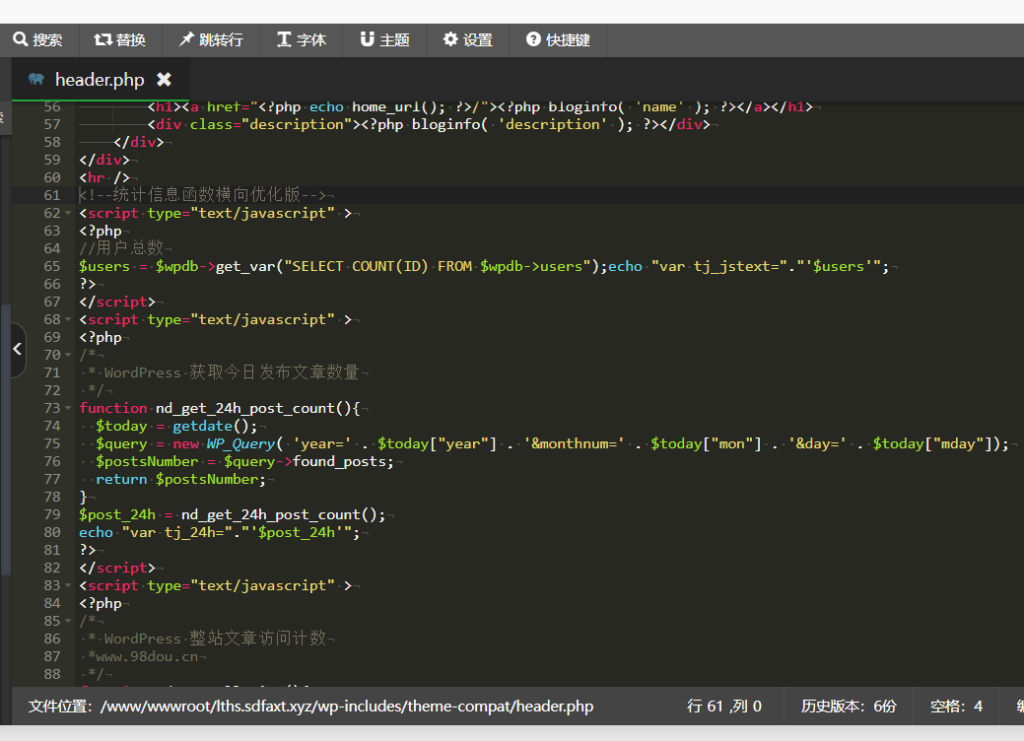Open the 字体 (font) settings
This screenshot has width=1024, height=741.
point(301,40)
